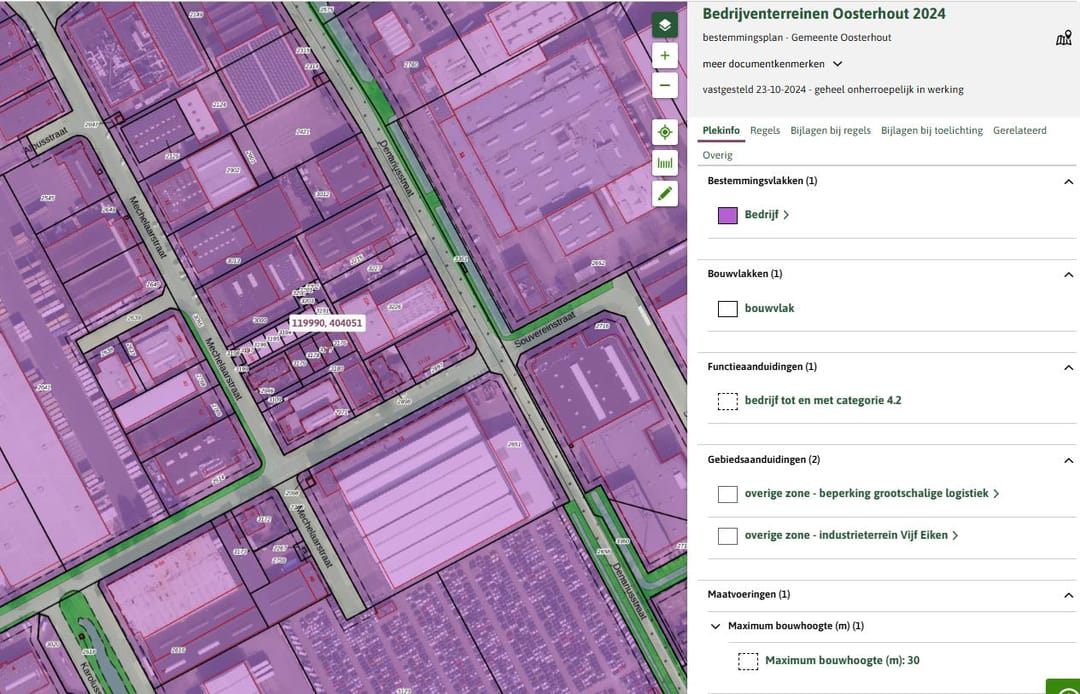Center map on my current location

click(665, 132)
